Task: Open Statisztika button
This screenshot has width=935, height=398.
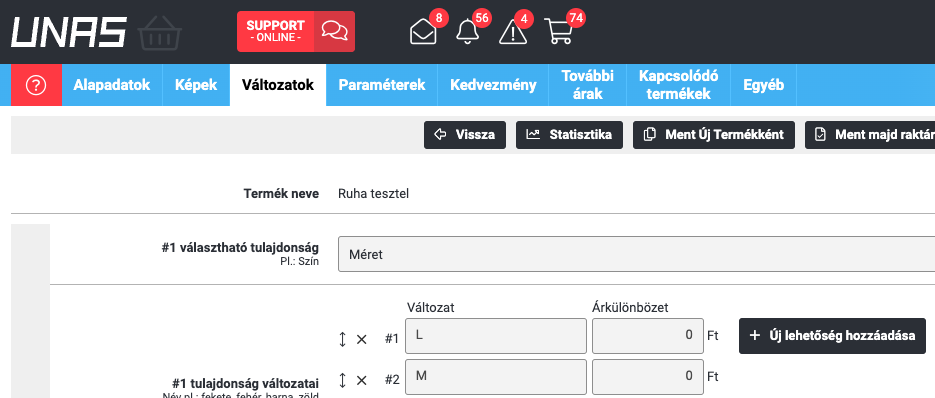Action: 569,135
